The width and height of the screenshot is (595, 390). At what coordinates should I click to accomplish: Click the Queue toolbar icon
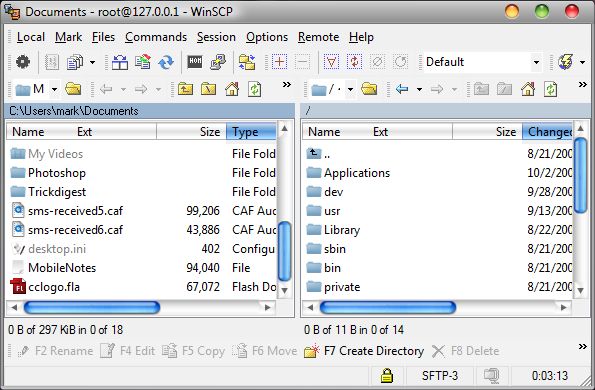click(75, 62)
